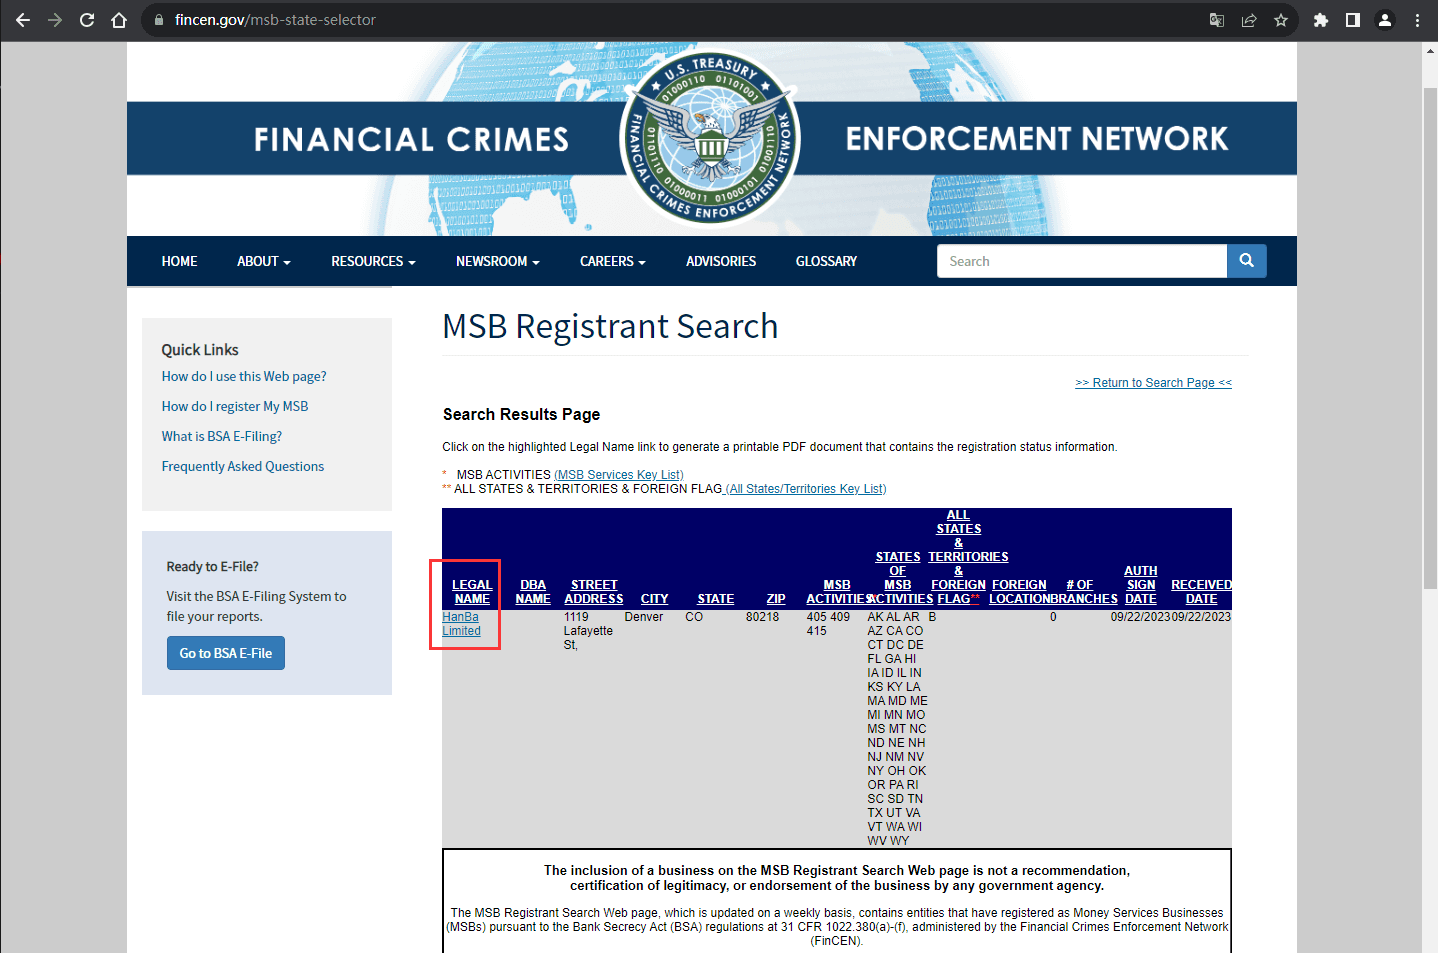Click the U.S. Treasury FinCEN seal logo

pos(711,139)
